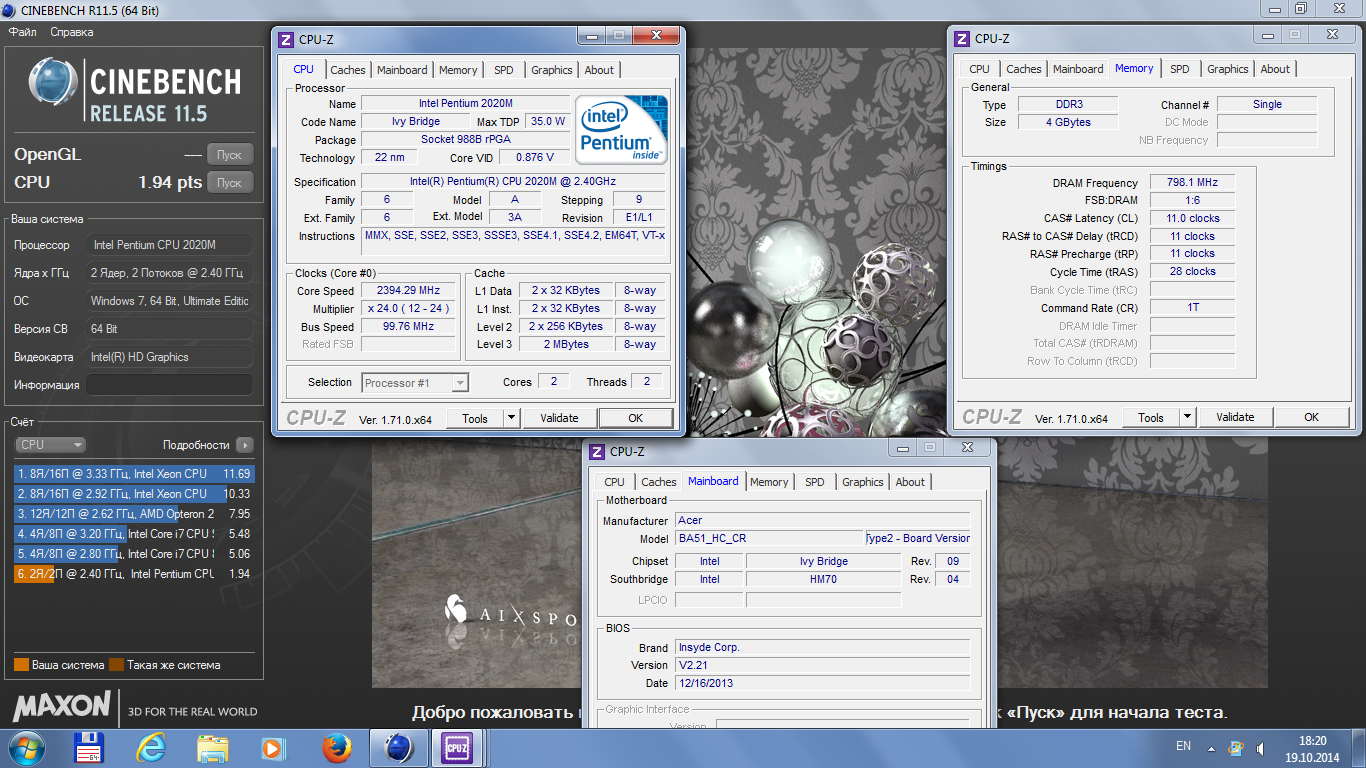Viewport: 1366px width, 768px height.
Task: Select ranking row 8Я/16П @ 2.92 ГГц Xeon
Action: coord(134,494)
